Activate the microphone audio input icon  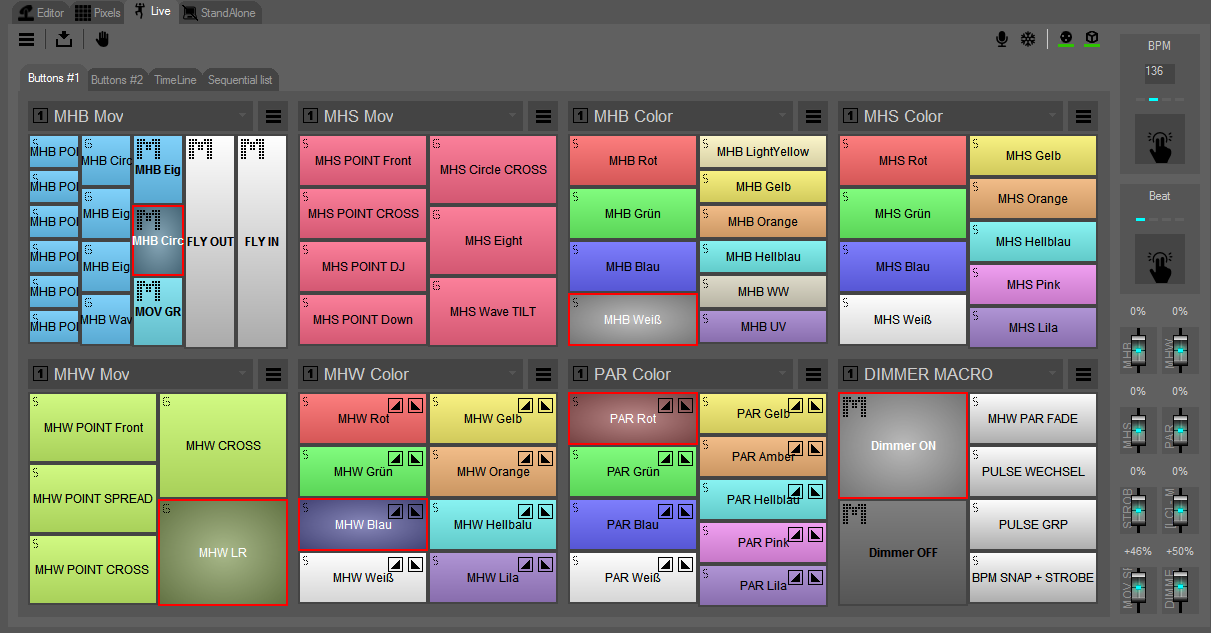tap(1001, 39)
